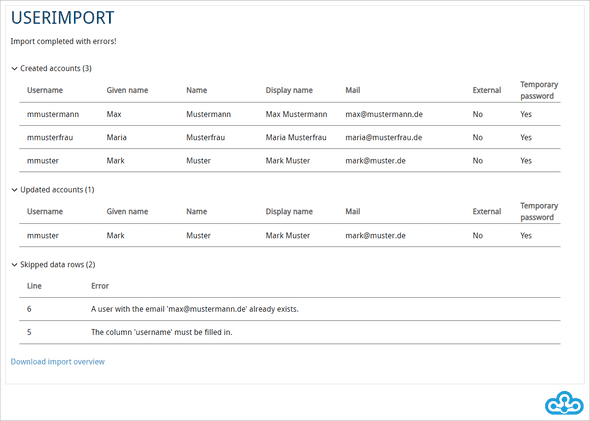590x421 pixels.
Task: Click the name Musterfrau cell
Action: click(205, 137)
